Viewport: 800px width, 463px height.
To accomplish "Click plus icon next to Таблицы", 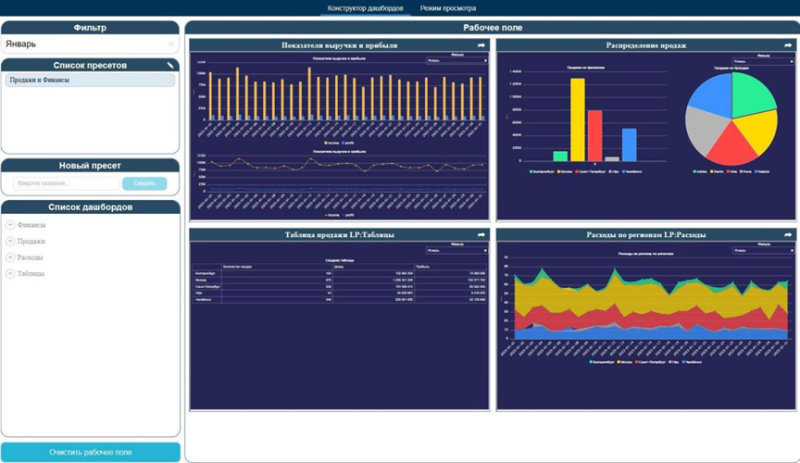I will [10, 274].
